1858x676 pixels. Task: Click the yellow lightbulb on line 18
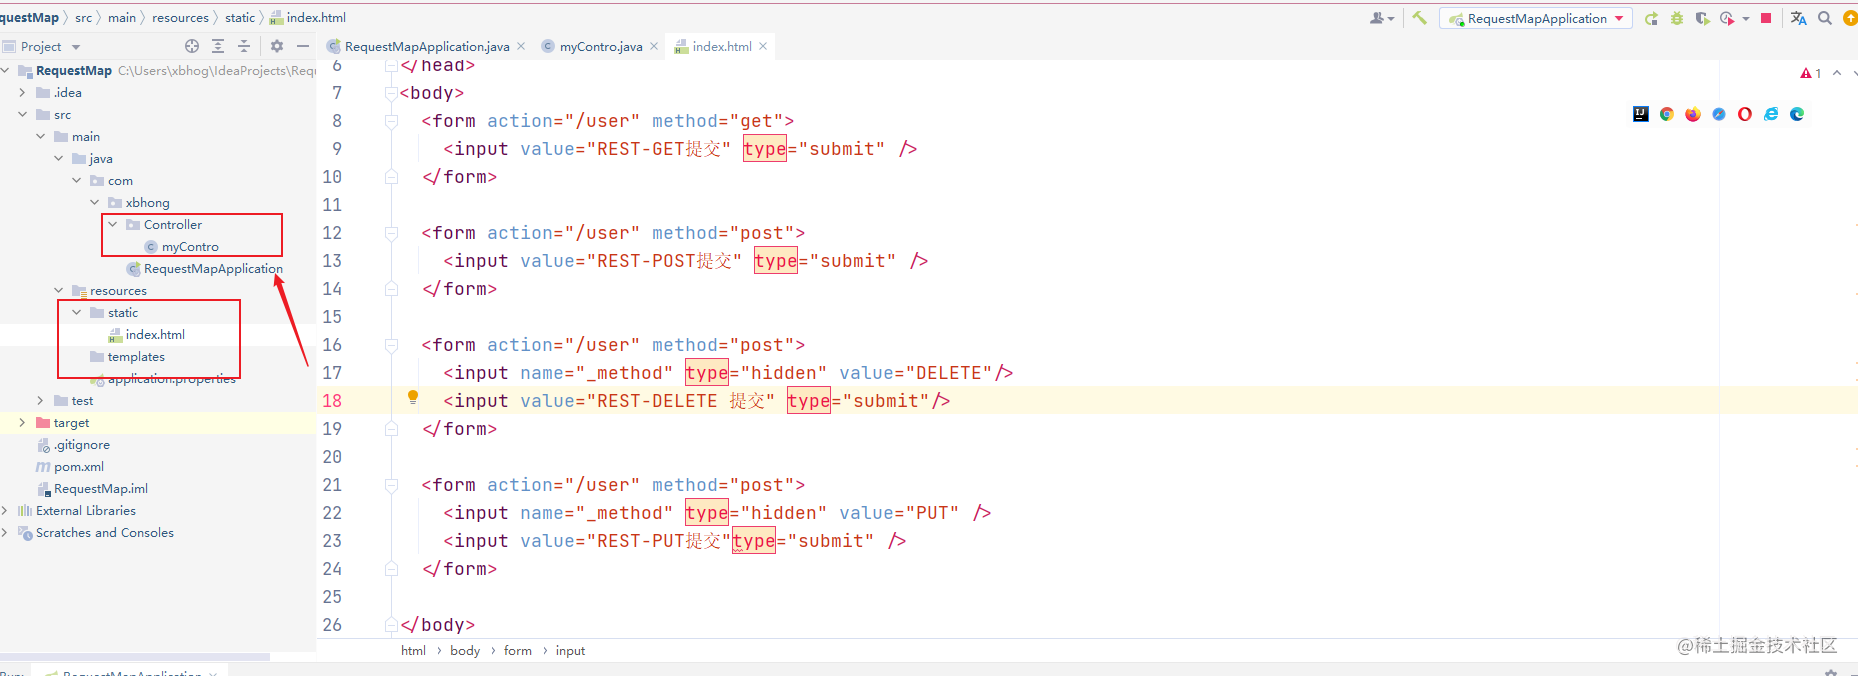[413, 397]
